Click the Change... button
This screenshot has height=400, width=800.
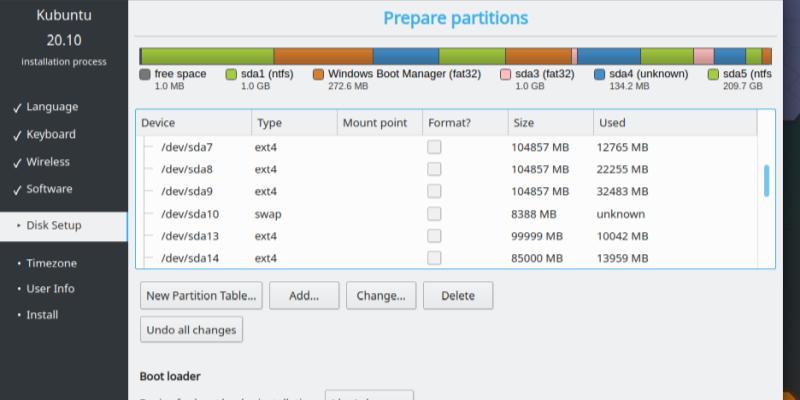[380, 295]
